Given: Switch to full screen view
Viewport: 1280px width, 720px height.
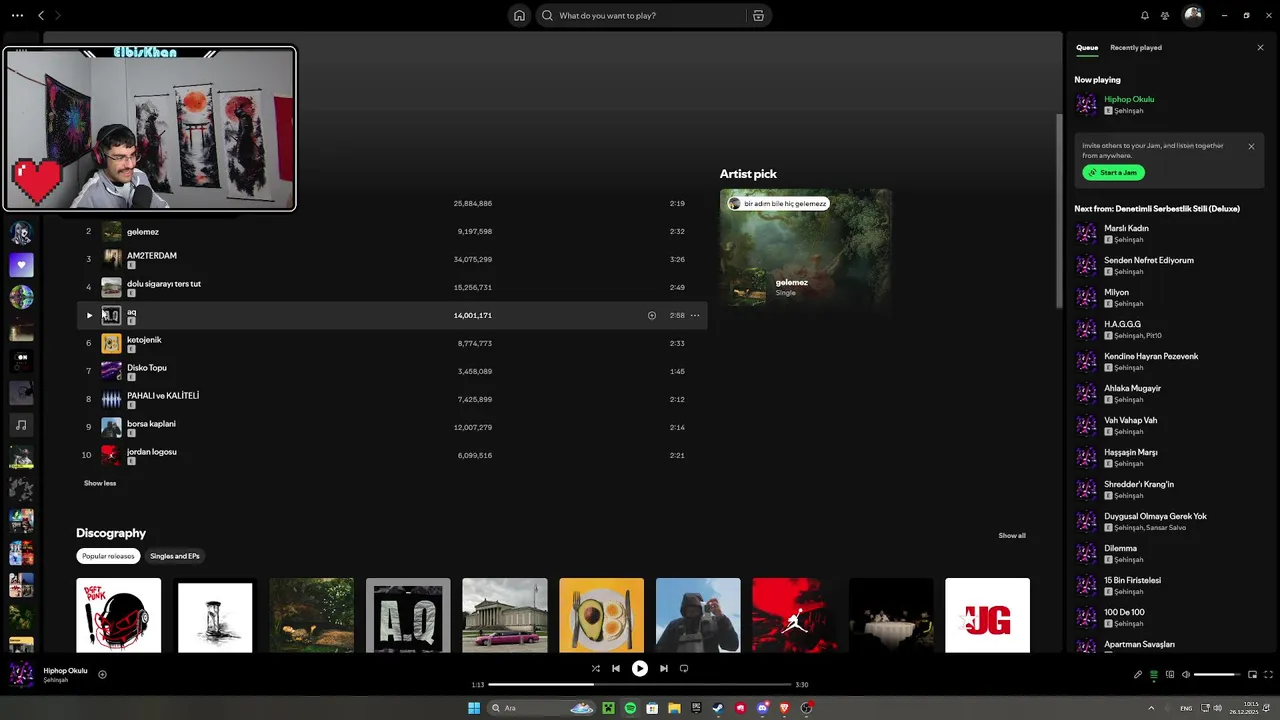Looking at the screenshot, I should tap(1269, 674).
